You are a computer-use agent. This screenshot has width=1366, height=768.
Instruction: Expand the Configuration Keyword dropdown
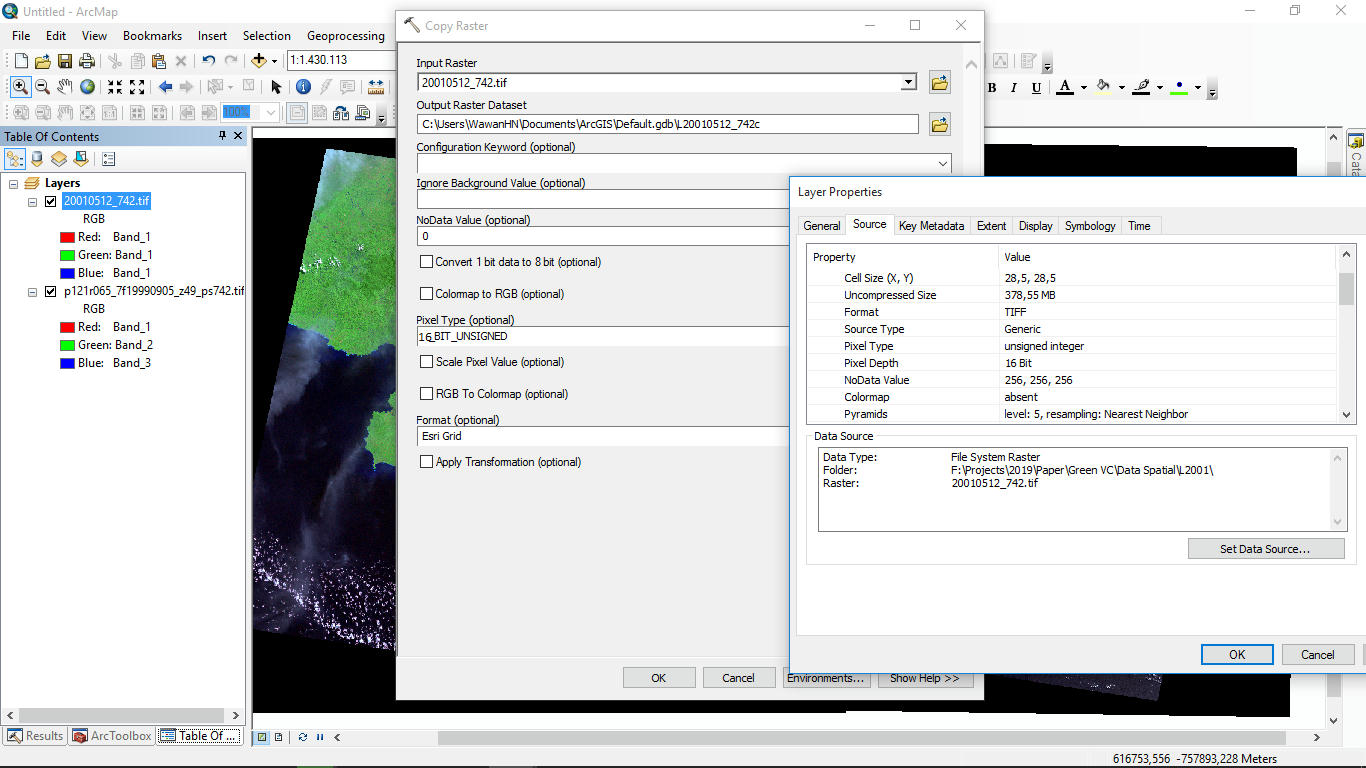click(942, 163)
